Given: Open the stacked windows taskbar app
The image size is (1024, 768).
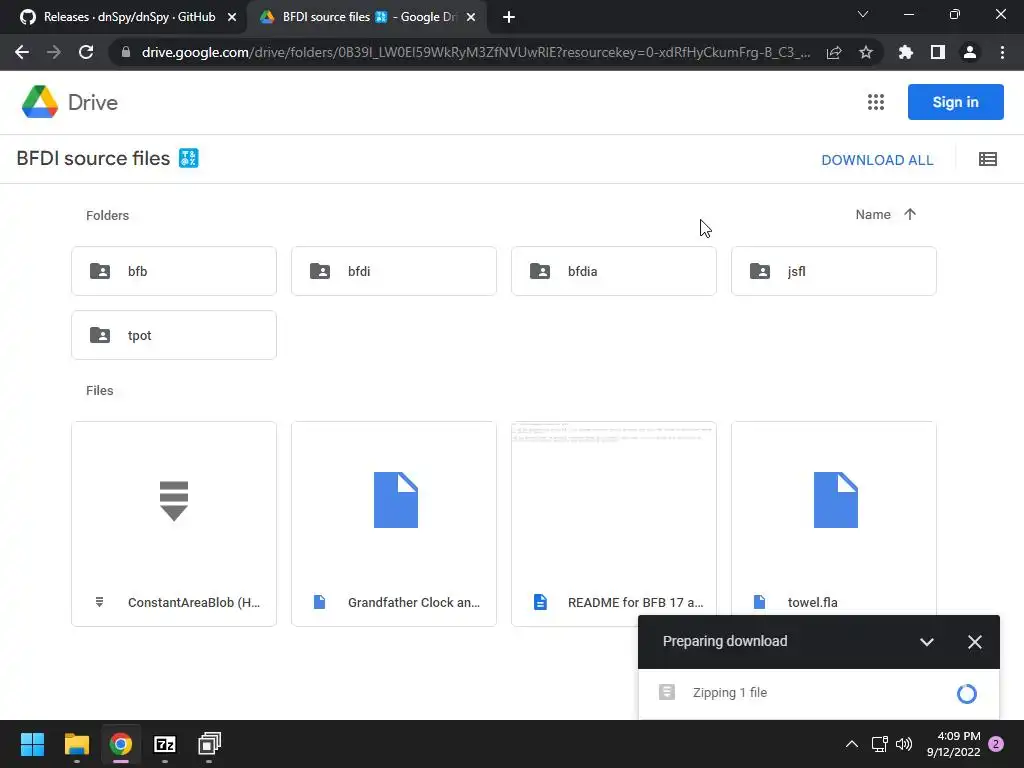Looking at the screenshot, I should (209, 744).
